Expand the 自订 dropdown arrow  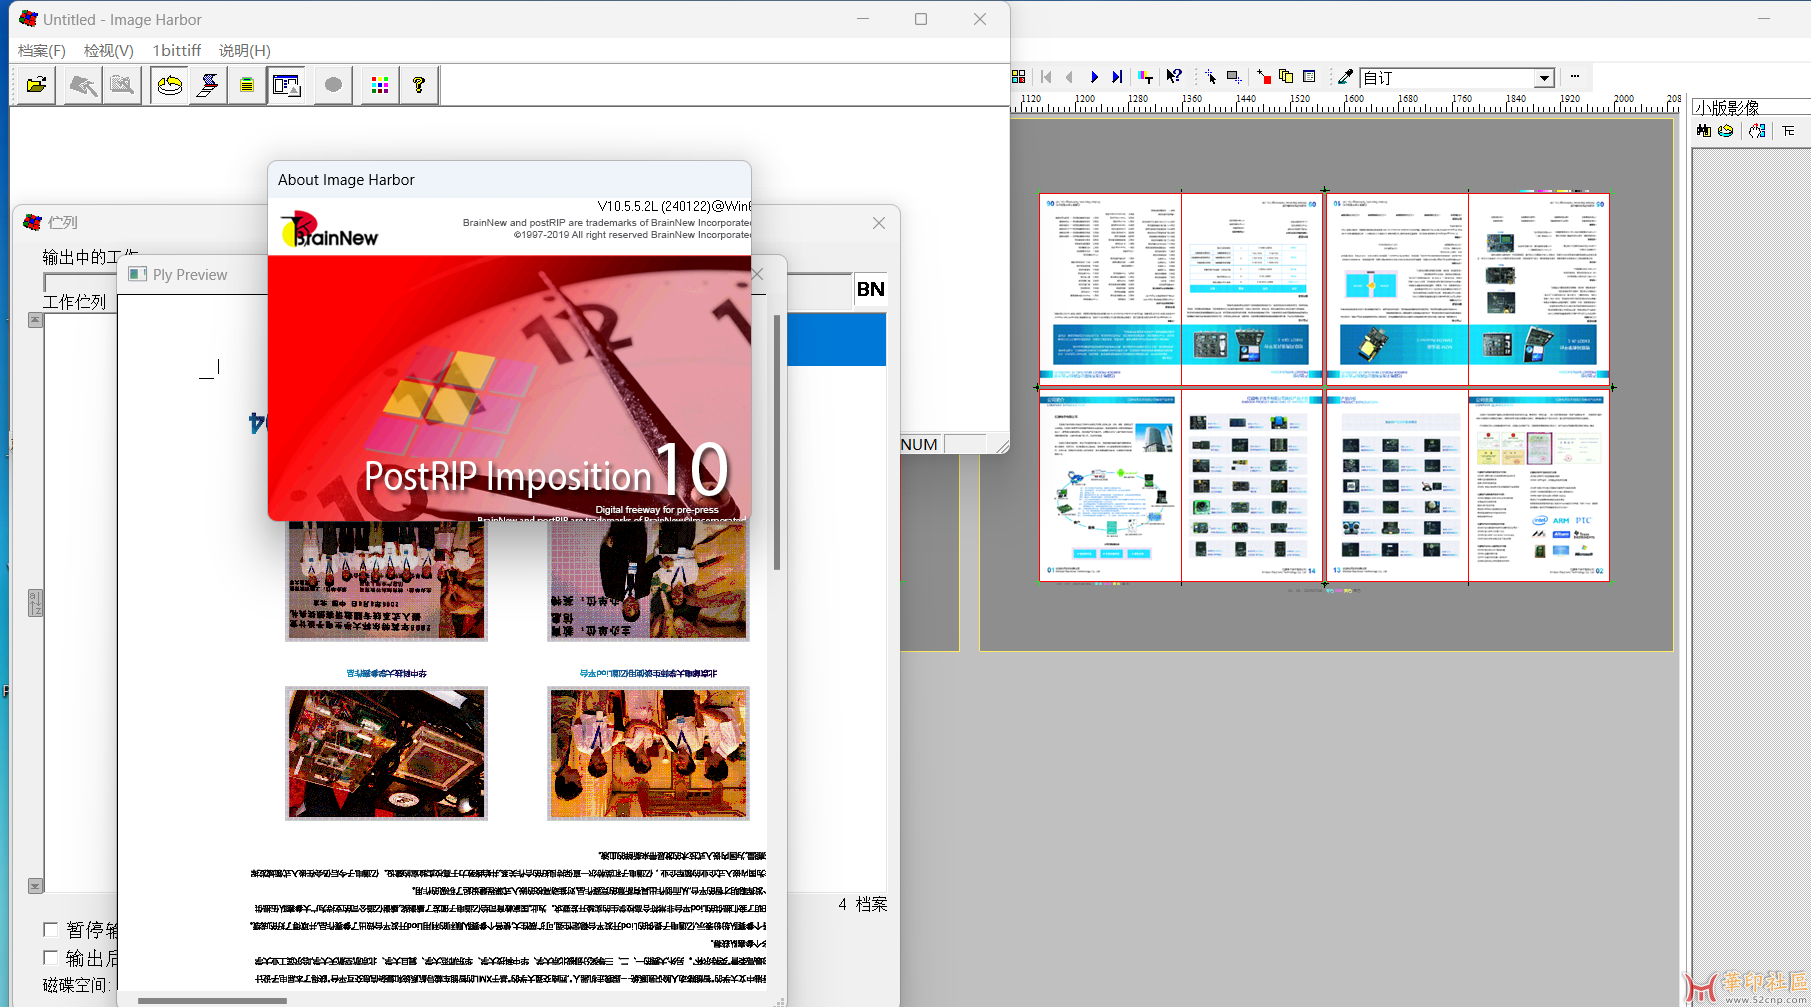(x=1544, y=78)
